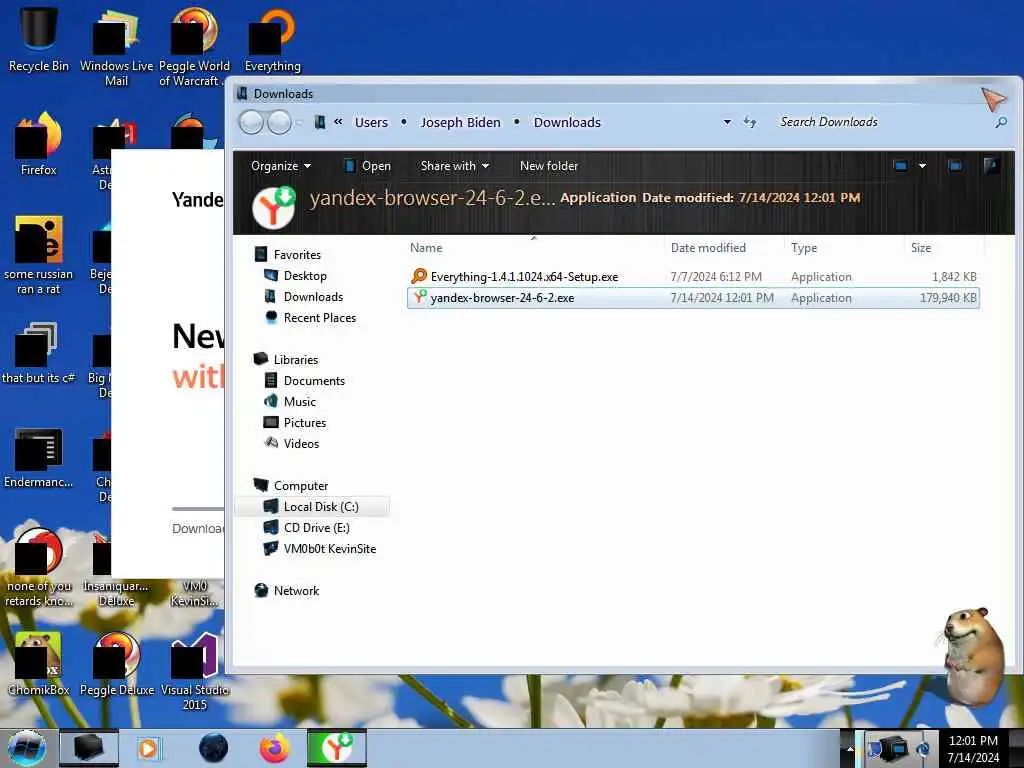Open the Firefox desktop shortcut
Image resolution: width=1024 pixels, height=768 pixels.
click(x=39, y=144)
